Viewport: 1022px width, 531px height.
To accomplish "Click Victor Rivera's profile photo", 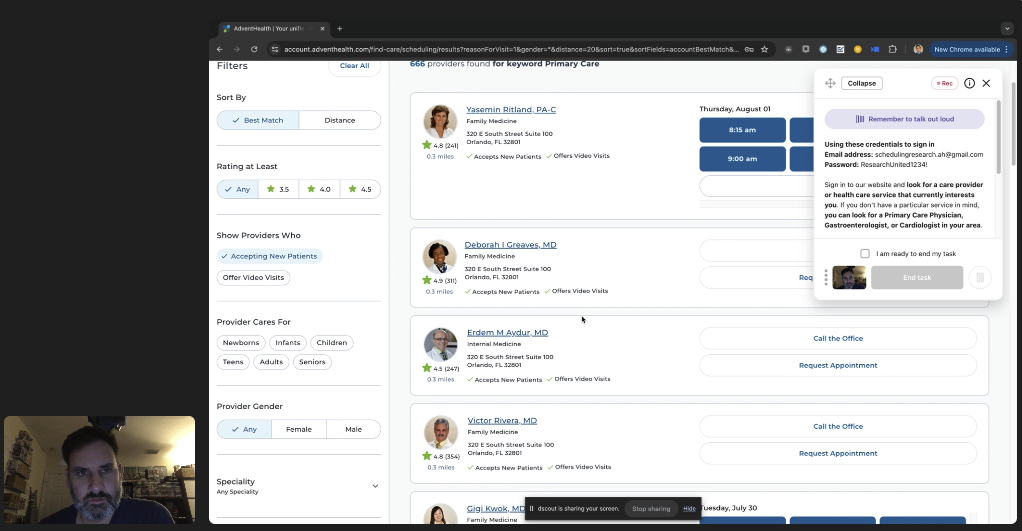I will [441, 432].
